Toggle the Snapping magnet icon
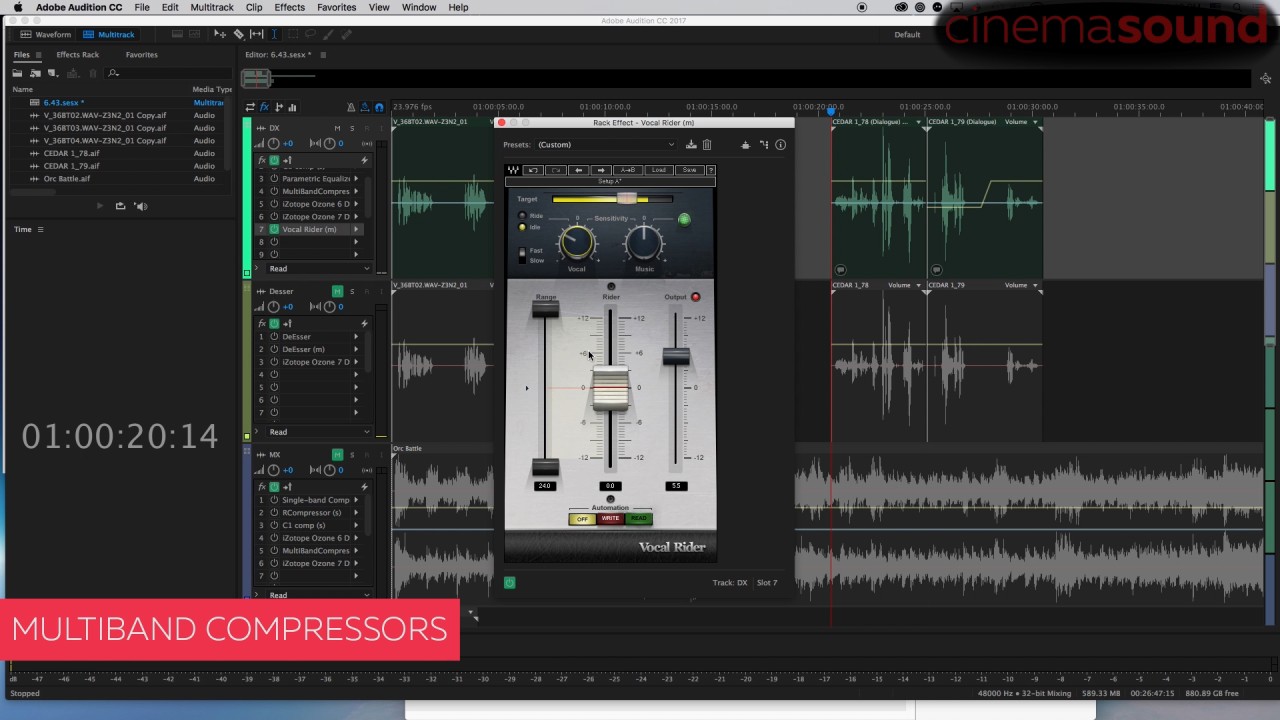1280x720 pixels. point(379,107)
